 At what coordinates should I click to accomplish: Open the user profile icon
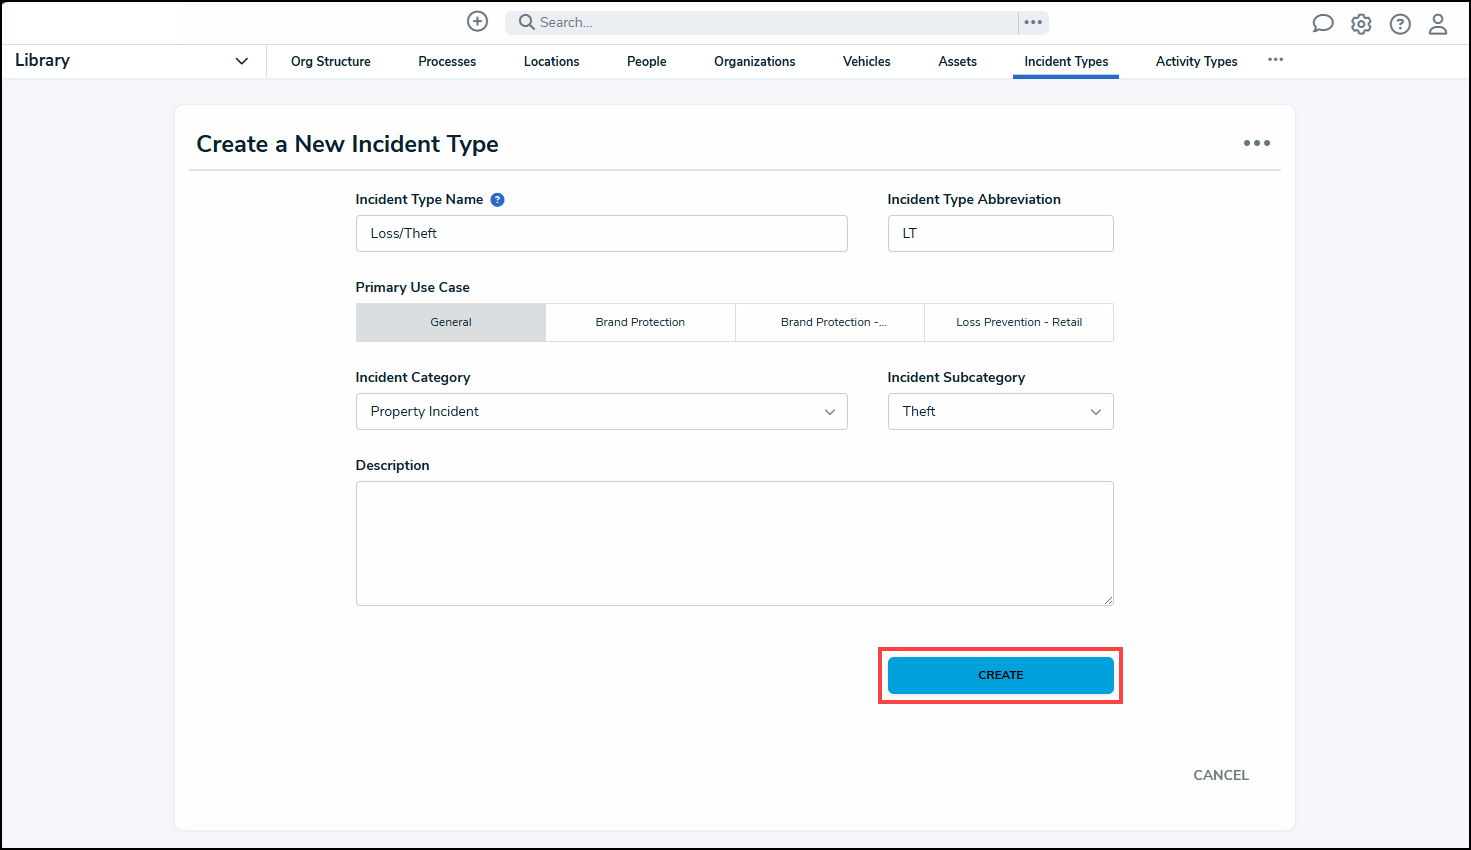coord(1438,24)
